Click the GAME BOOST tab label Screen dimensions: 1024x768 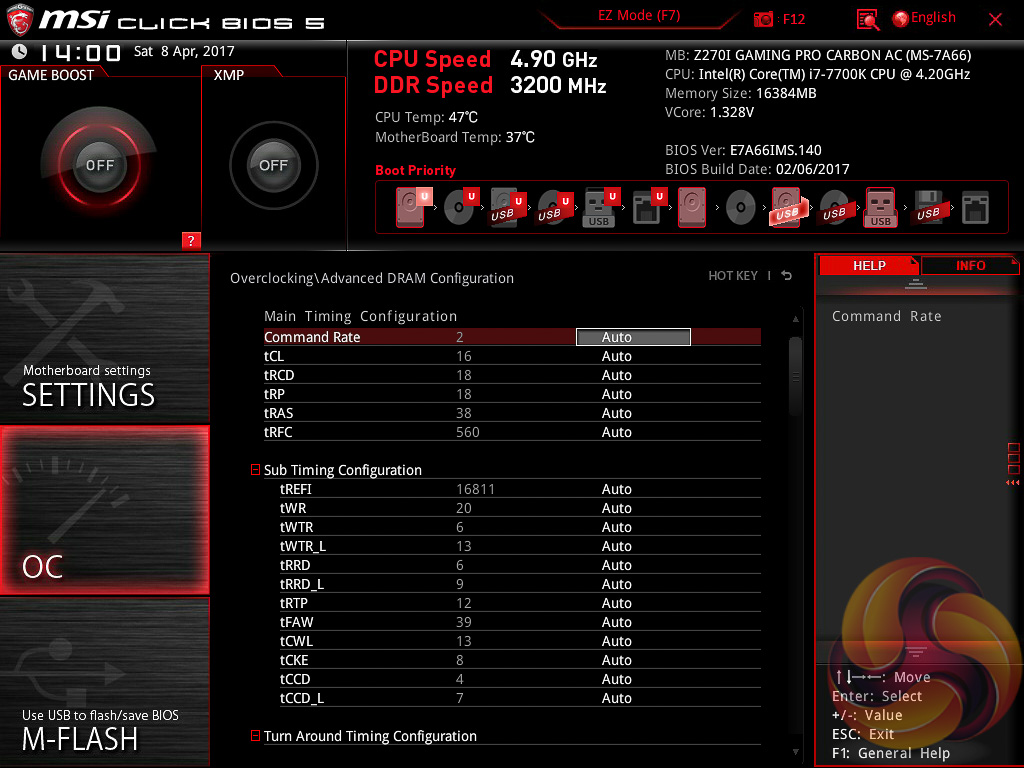(x=51, y=75)
